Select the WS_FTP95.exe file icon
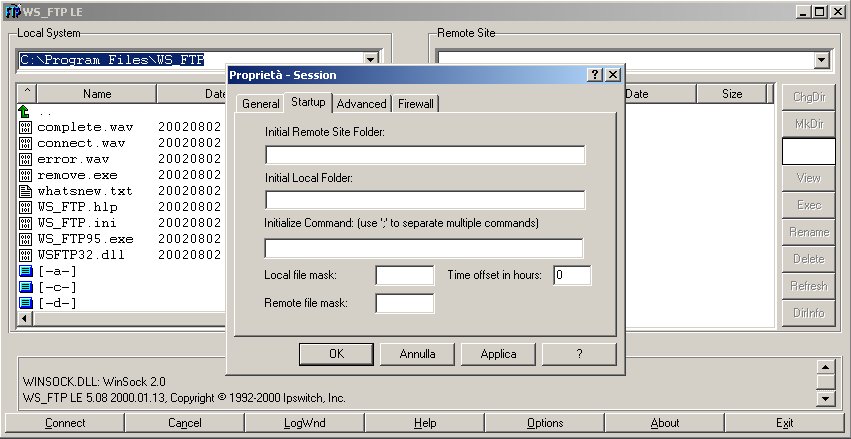This screenshot has height=439, width=851. coord(25,239)
